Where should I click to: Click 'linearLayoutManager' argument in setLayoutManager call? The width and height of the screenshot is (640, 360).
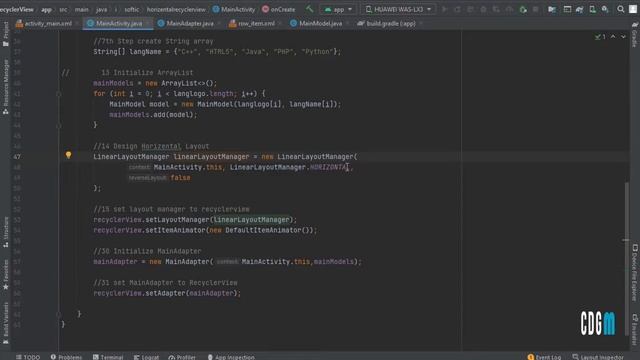(251, 220)
